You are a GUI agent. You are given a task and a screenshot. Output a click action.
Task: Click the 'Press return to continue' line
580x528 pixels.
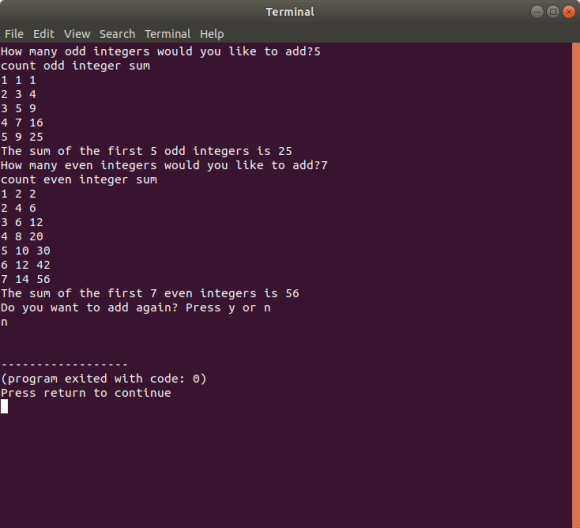tap(86, 393)
